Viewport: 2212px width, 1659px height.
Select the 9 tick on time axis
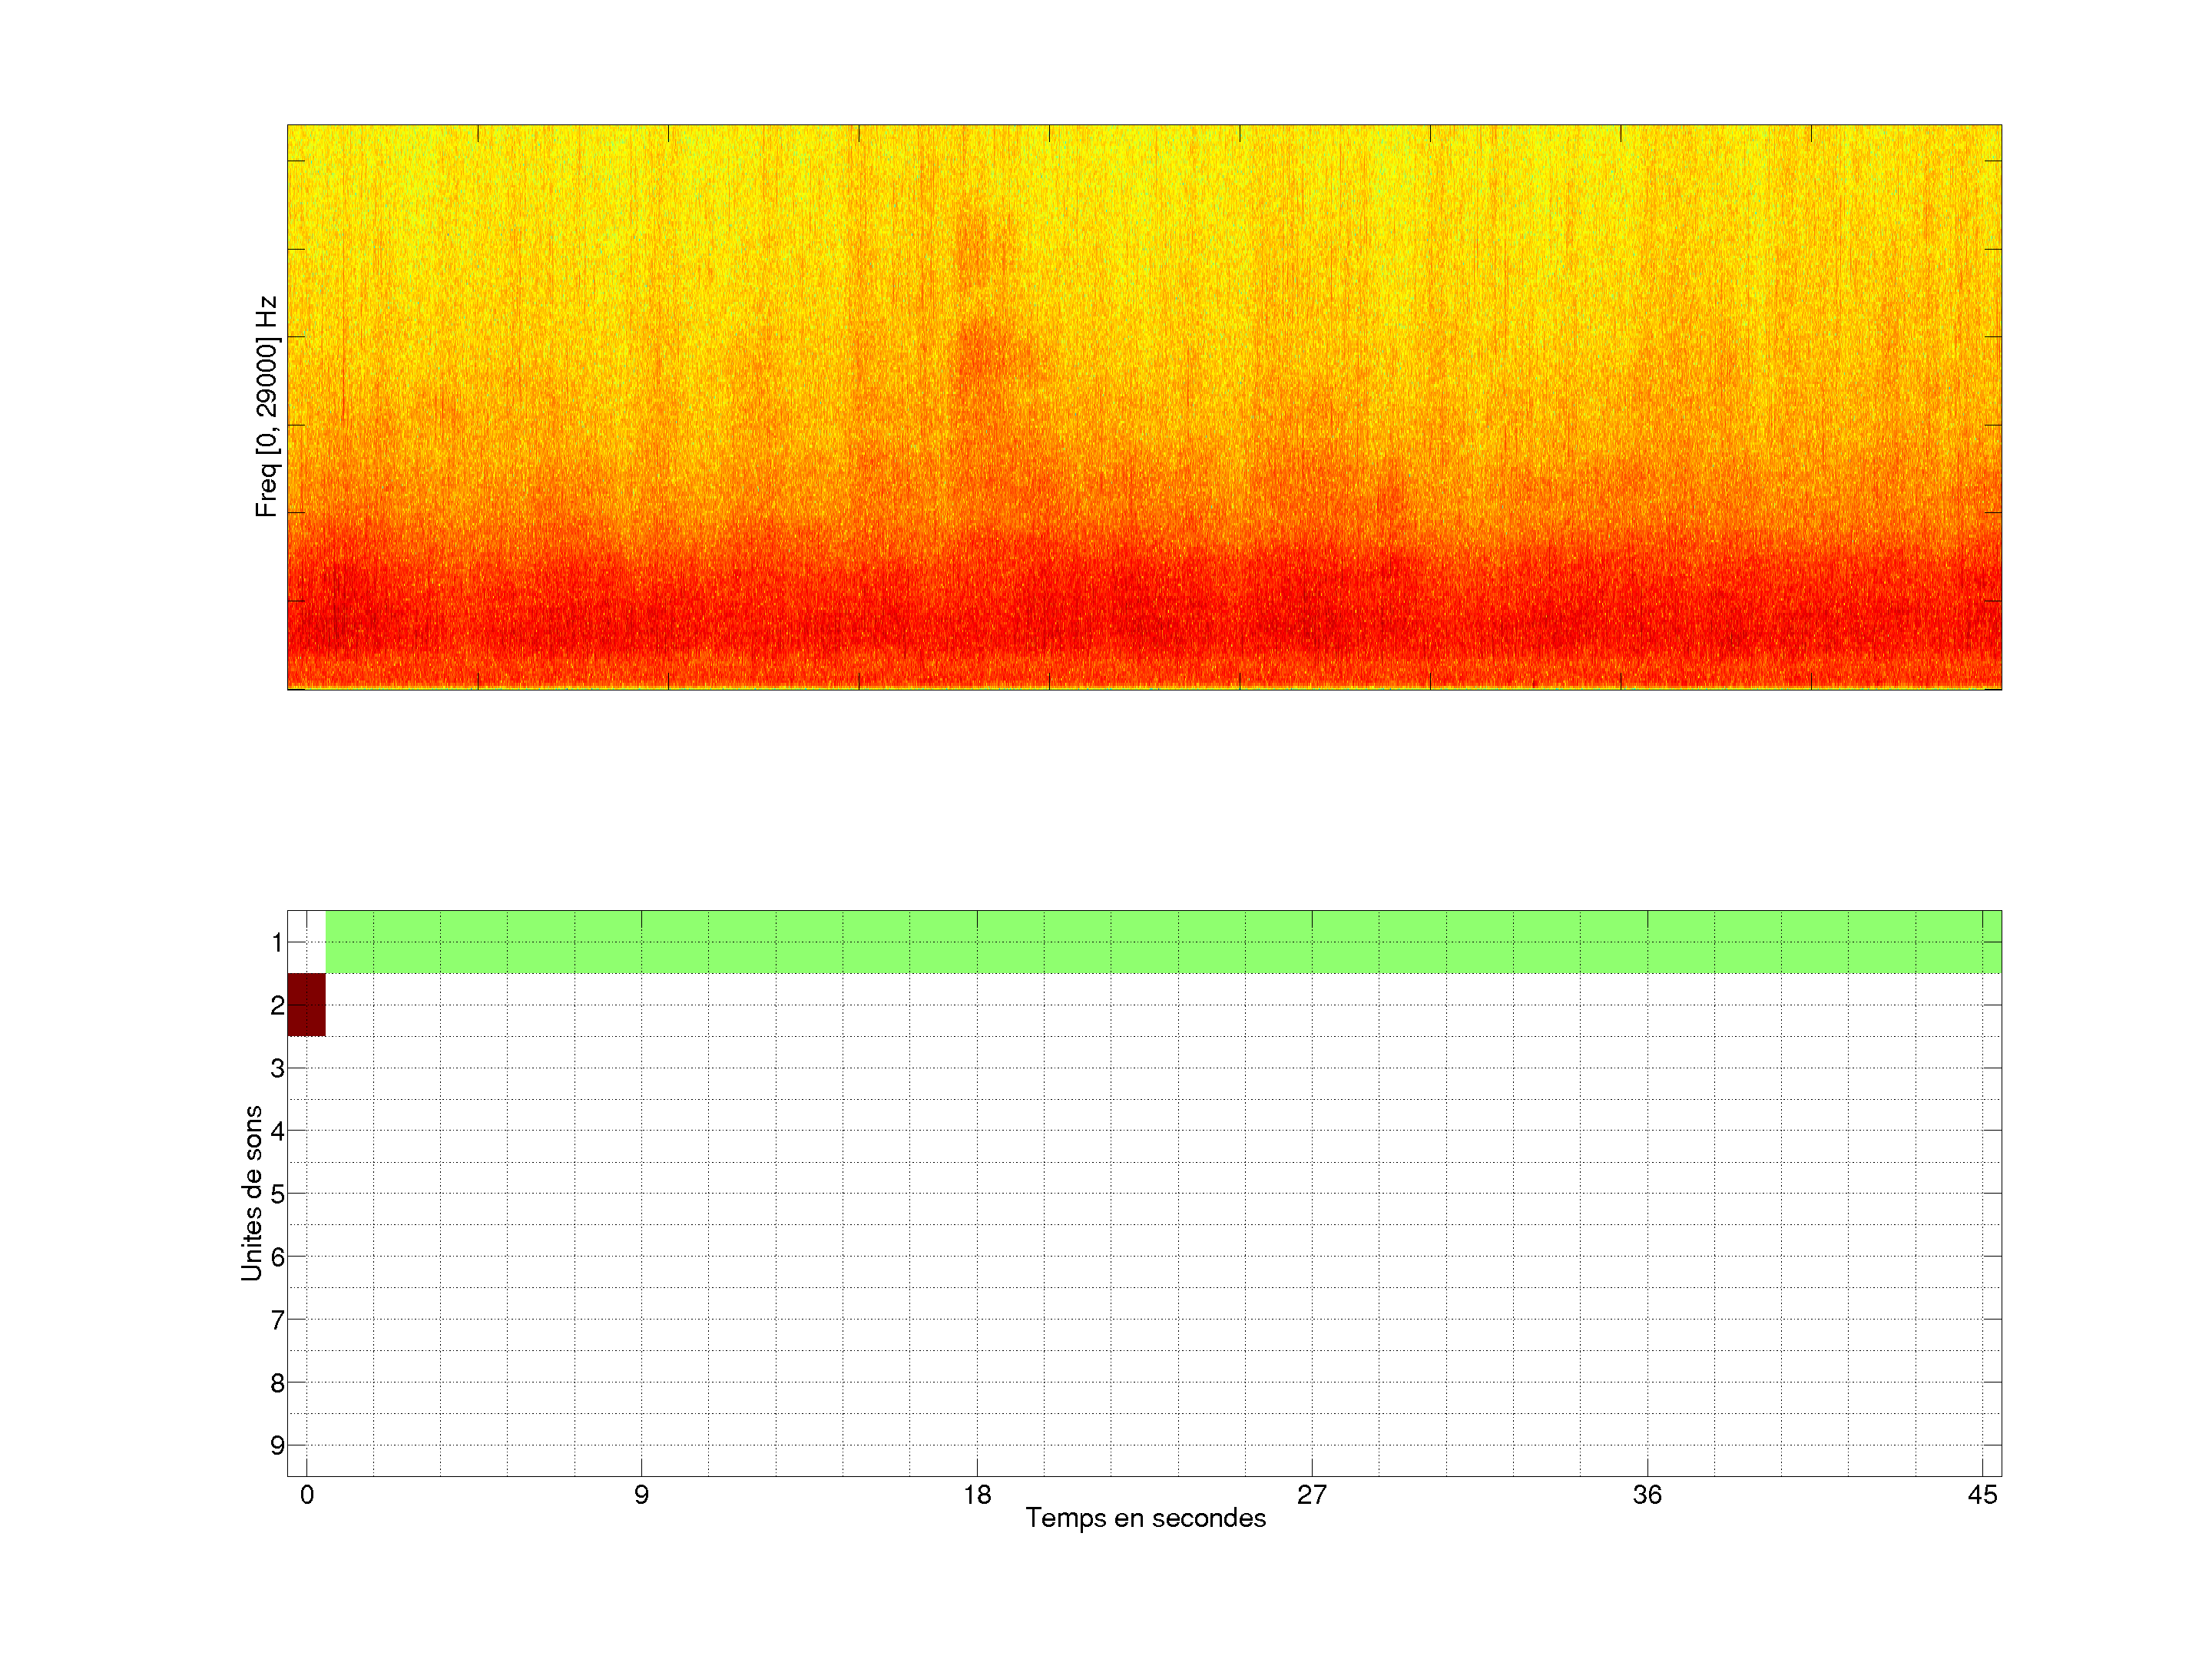641,1495
